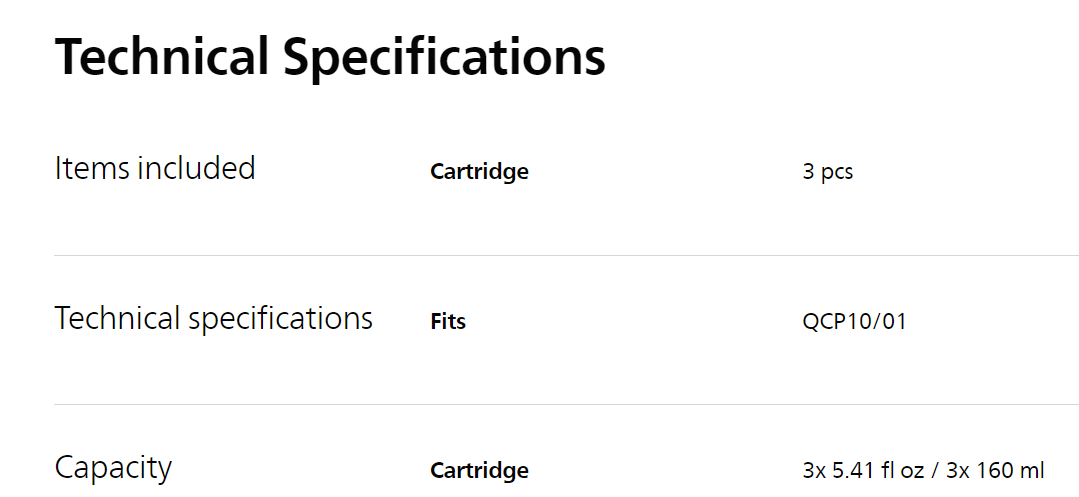This screenshot has width=1079, height=497.
Task: Click the word Specifications in main heading
Action: pos(444,57)
